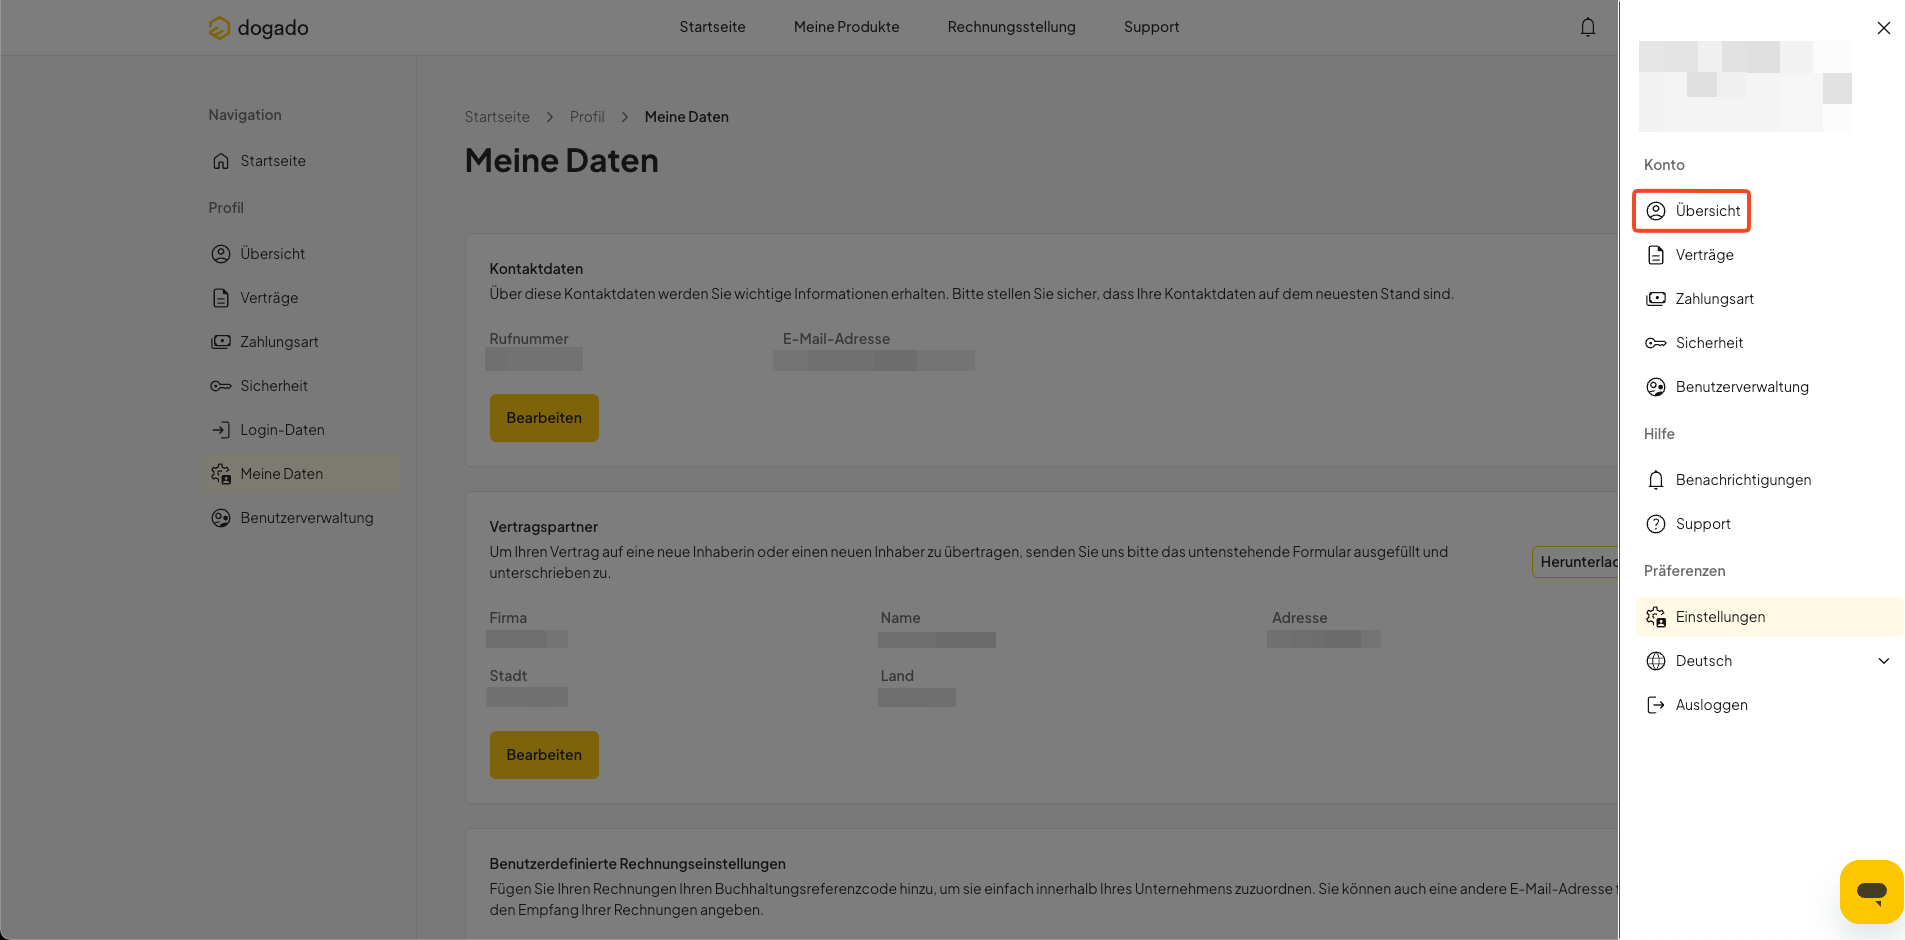Click chevron next to Deutsch

point(1884,661)
